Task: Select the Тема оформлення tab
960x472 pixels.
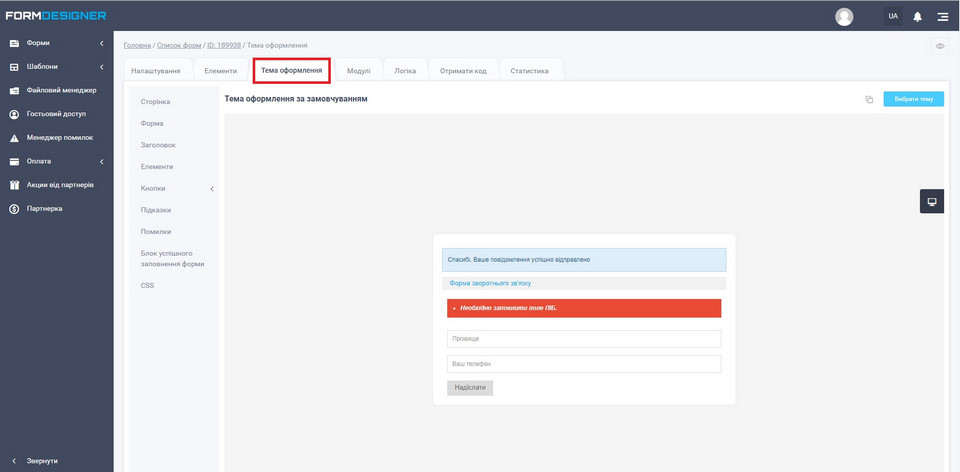Action: tap(292, 70)
